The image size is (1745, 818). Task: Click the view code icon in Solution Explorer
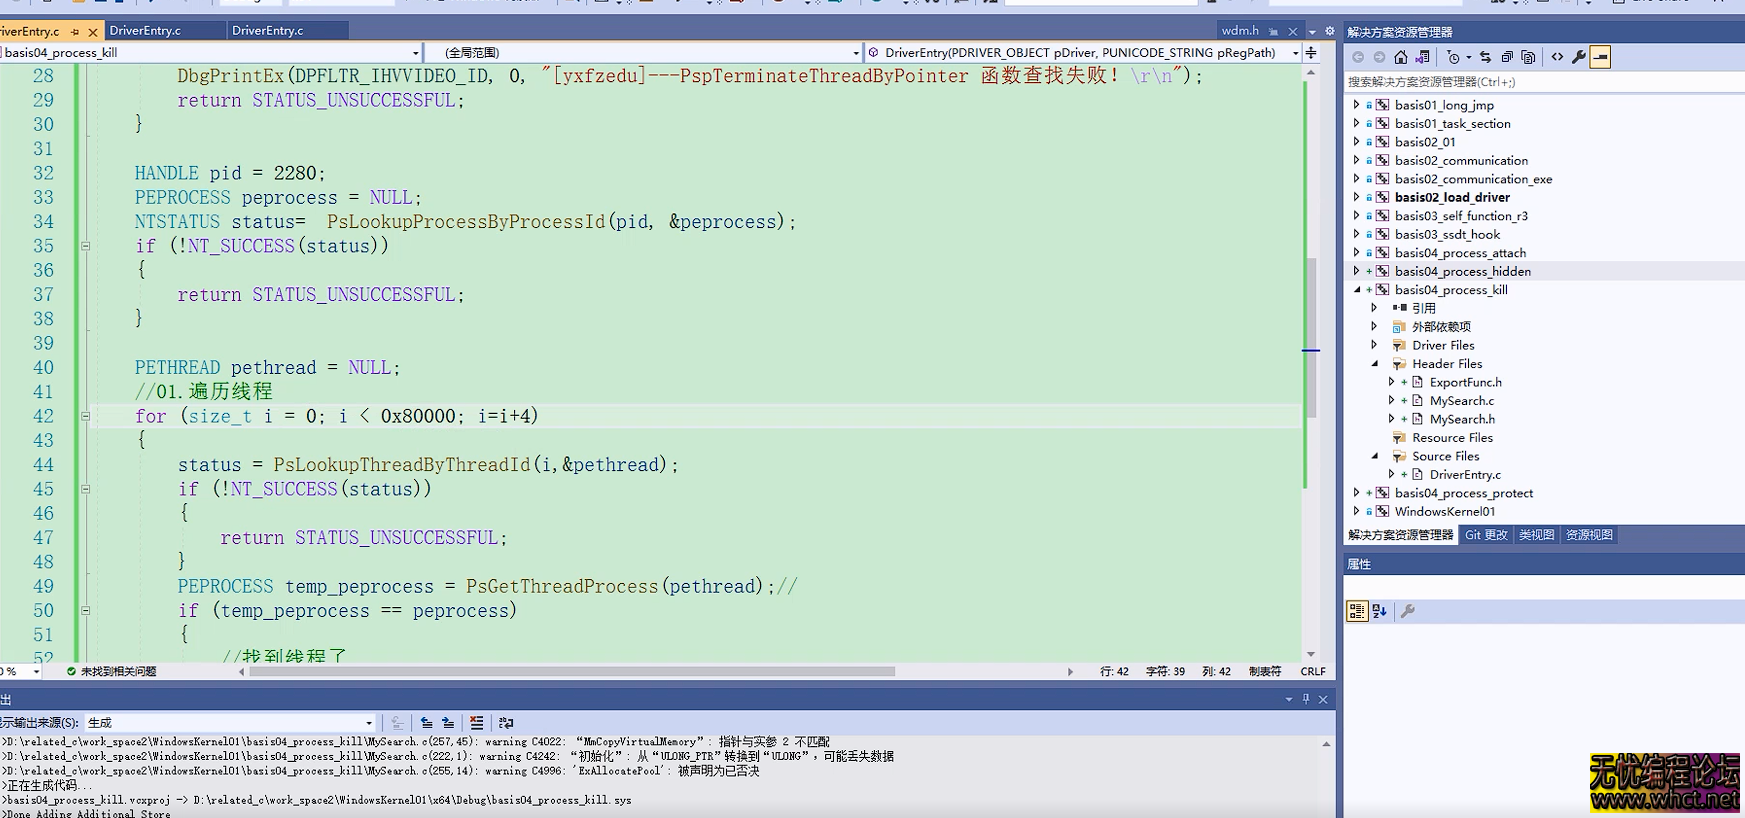tap(1557, 57)
